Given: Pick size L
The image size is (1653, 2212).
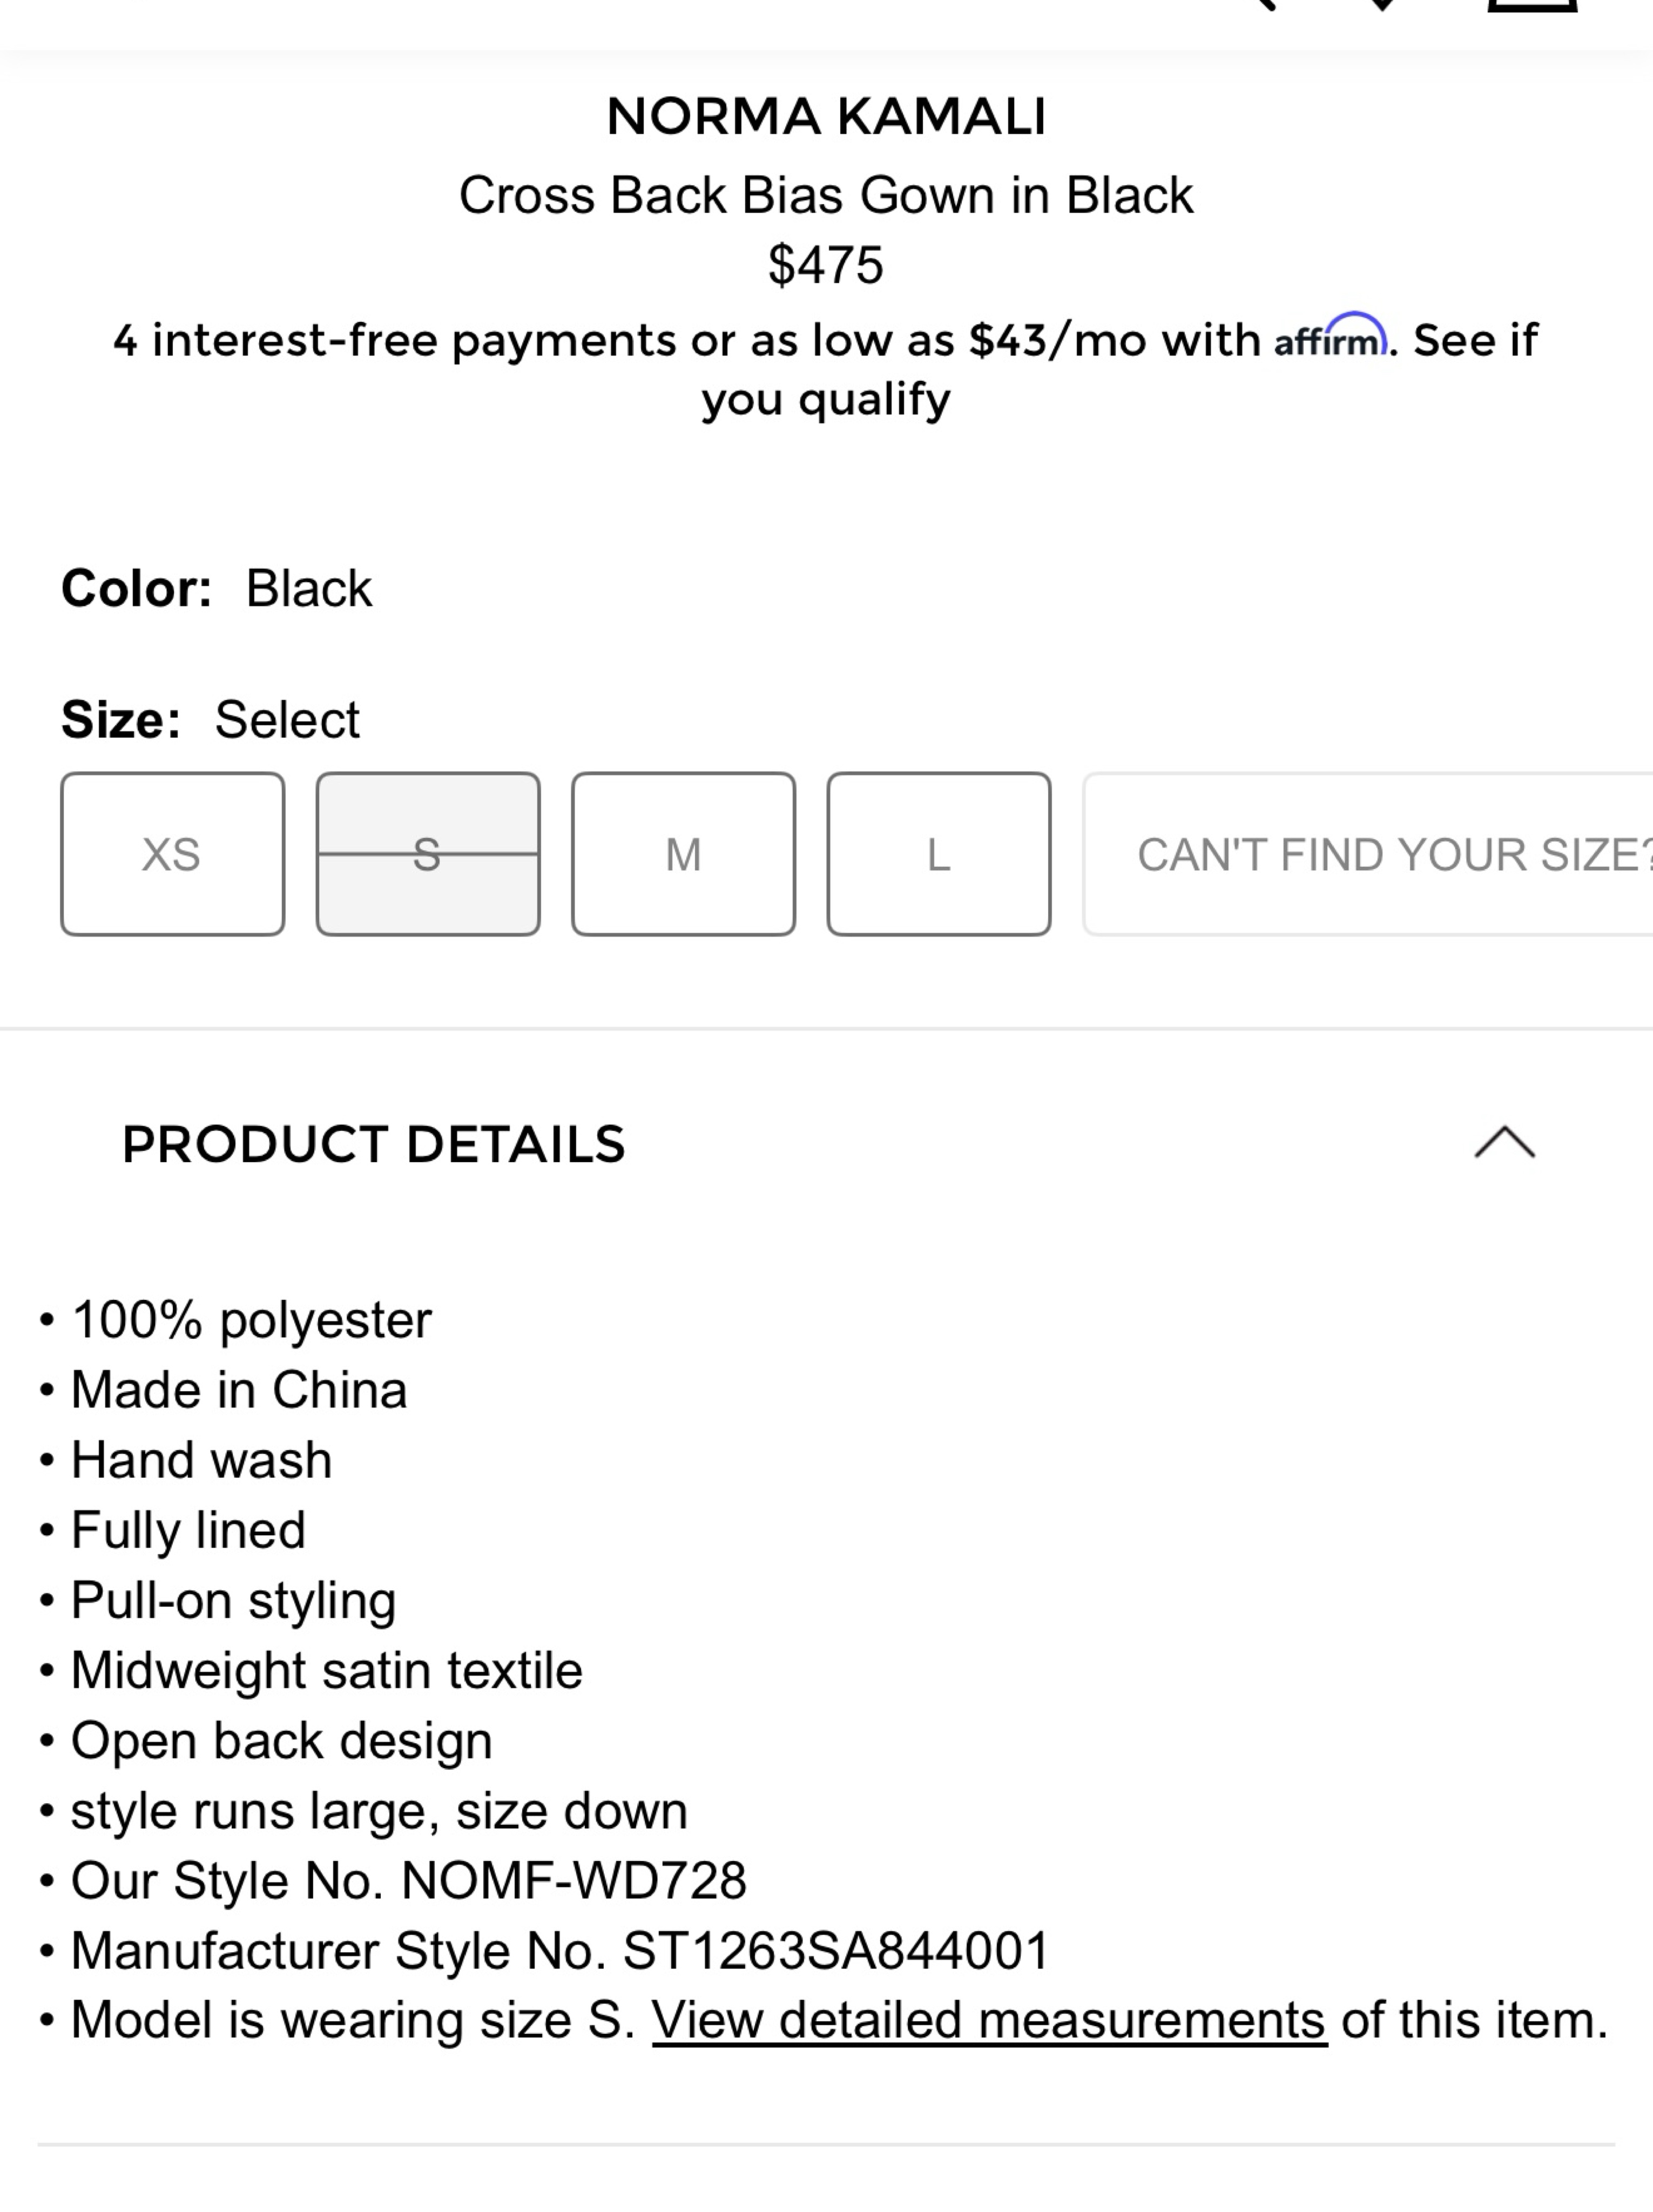Looking at the screenshot, I should coord(939,854).
